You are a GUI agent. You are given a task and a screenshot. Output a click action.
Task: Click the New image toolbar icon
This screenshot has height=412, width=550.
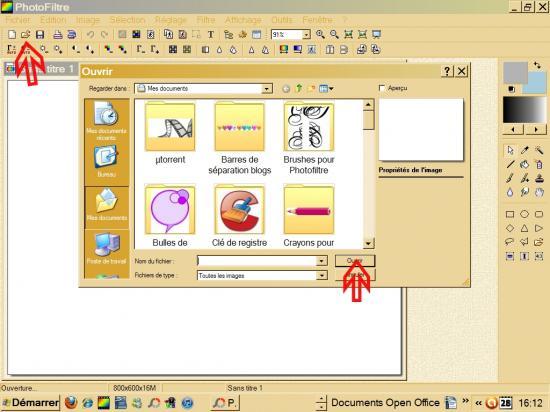[x=12, y=34]
